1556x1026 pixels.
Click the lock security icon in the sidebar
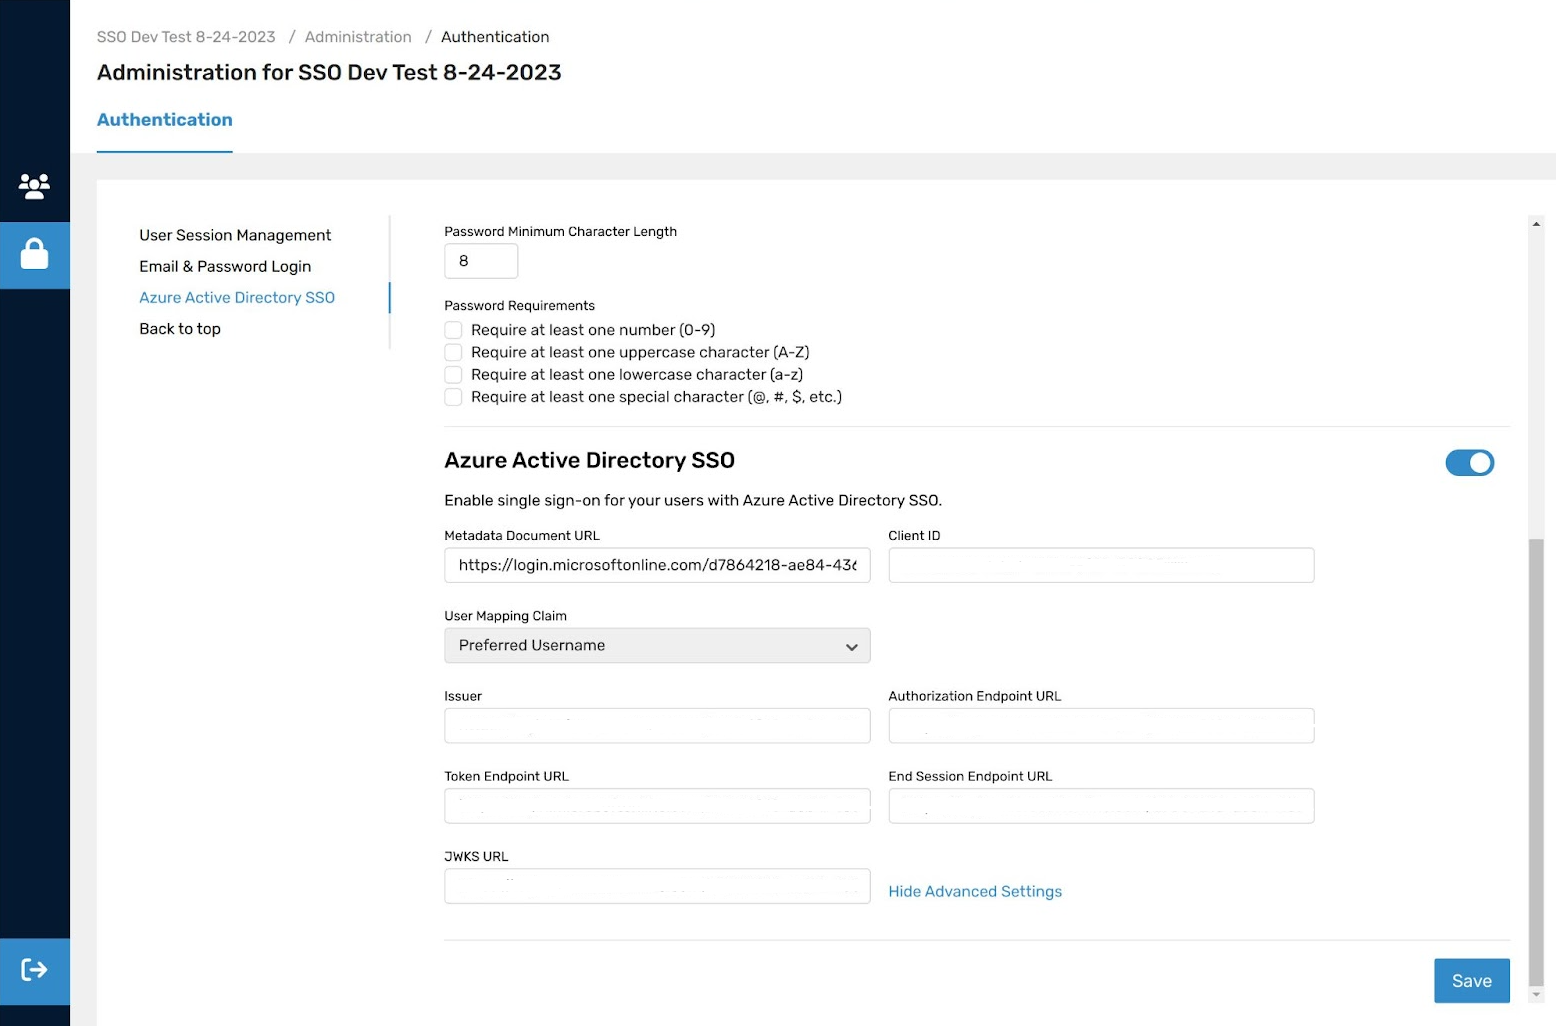(34, 255)
